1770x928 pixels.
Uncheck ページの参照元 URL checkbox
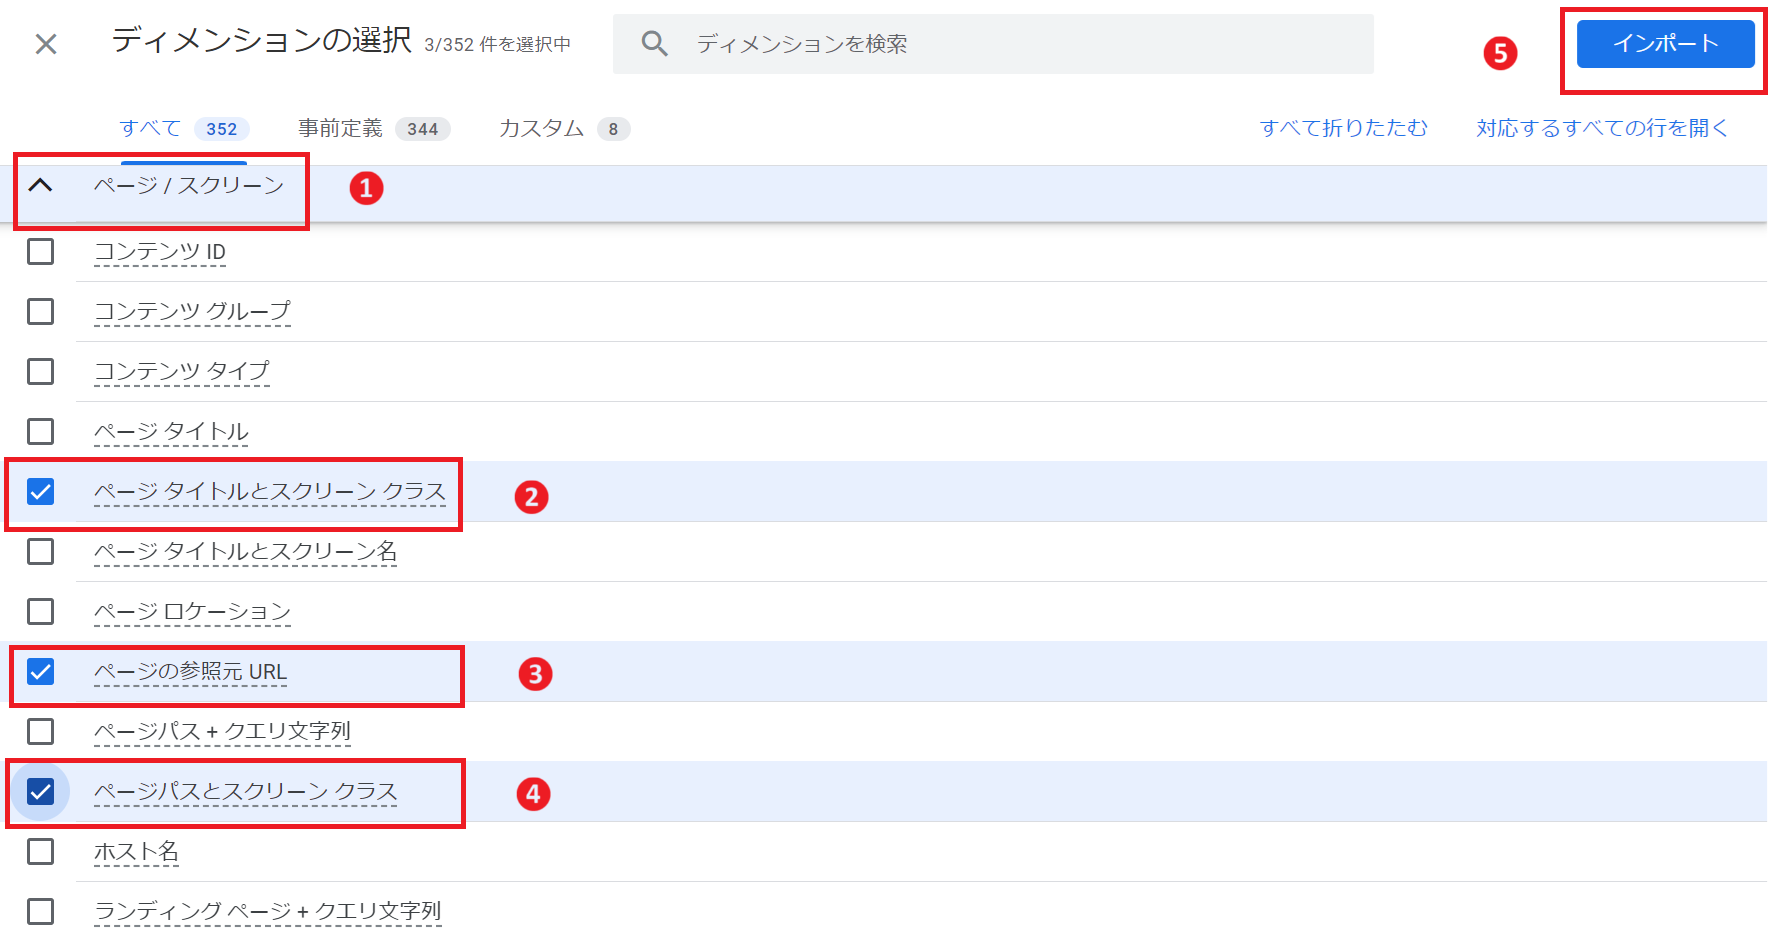click(41, 671)
